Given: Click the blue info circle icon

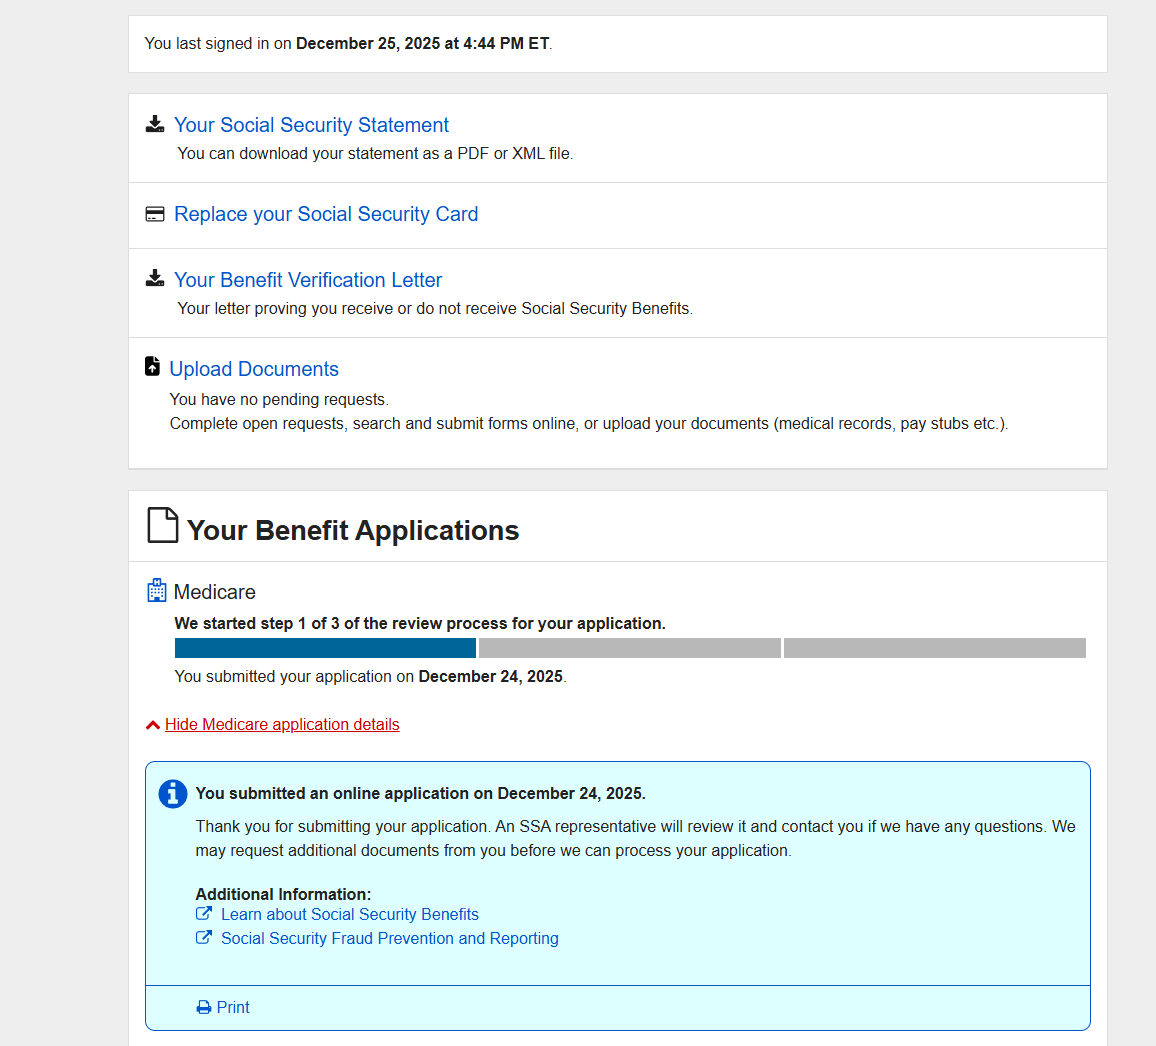Looking at the screenshot, I should click(x=173, y=794).
